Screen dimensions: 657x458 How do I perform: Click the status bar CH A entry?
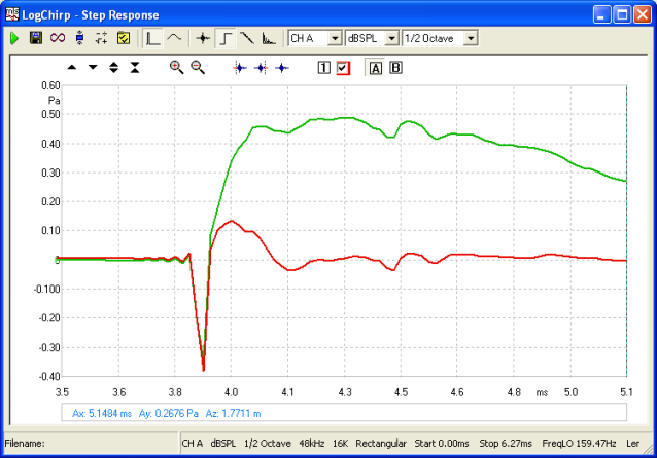click(x=192, y=444)
